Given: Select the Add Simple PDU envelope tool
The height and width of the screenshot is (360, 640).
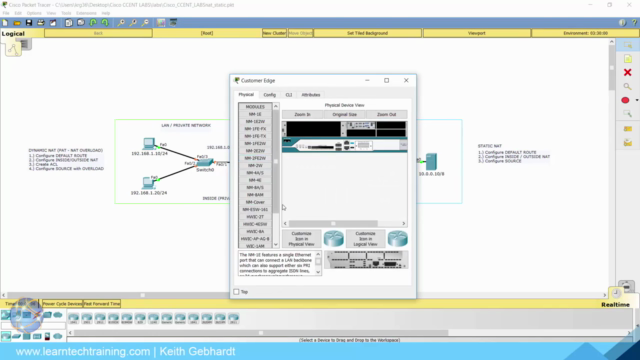Looking at the screenshot, I should click(627, 129).
